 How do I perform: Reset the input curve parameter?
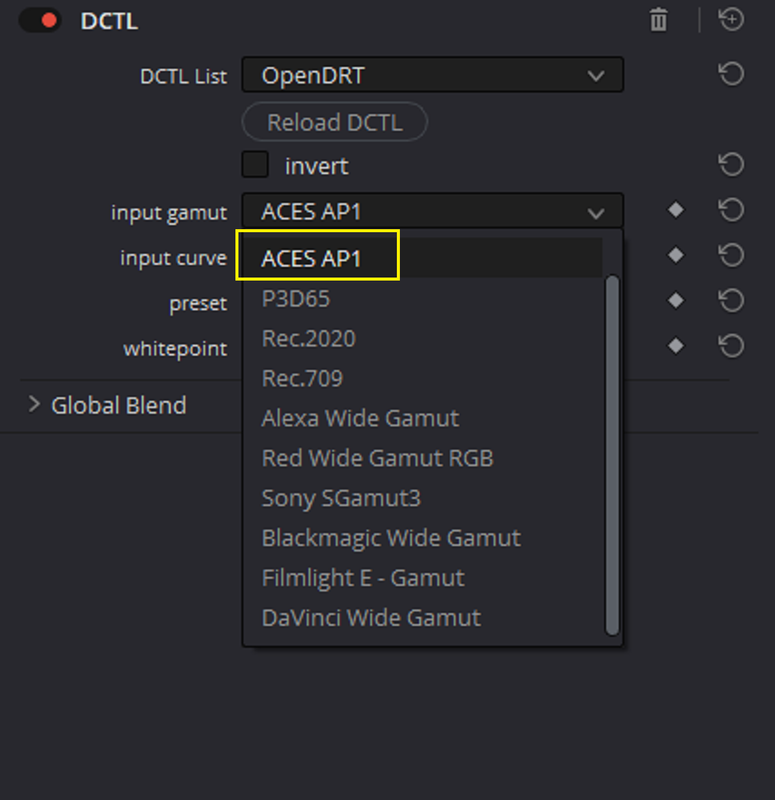point(731,255)
